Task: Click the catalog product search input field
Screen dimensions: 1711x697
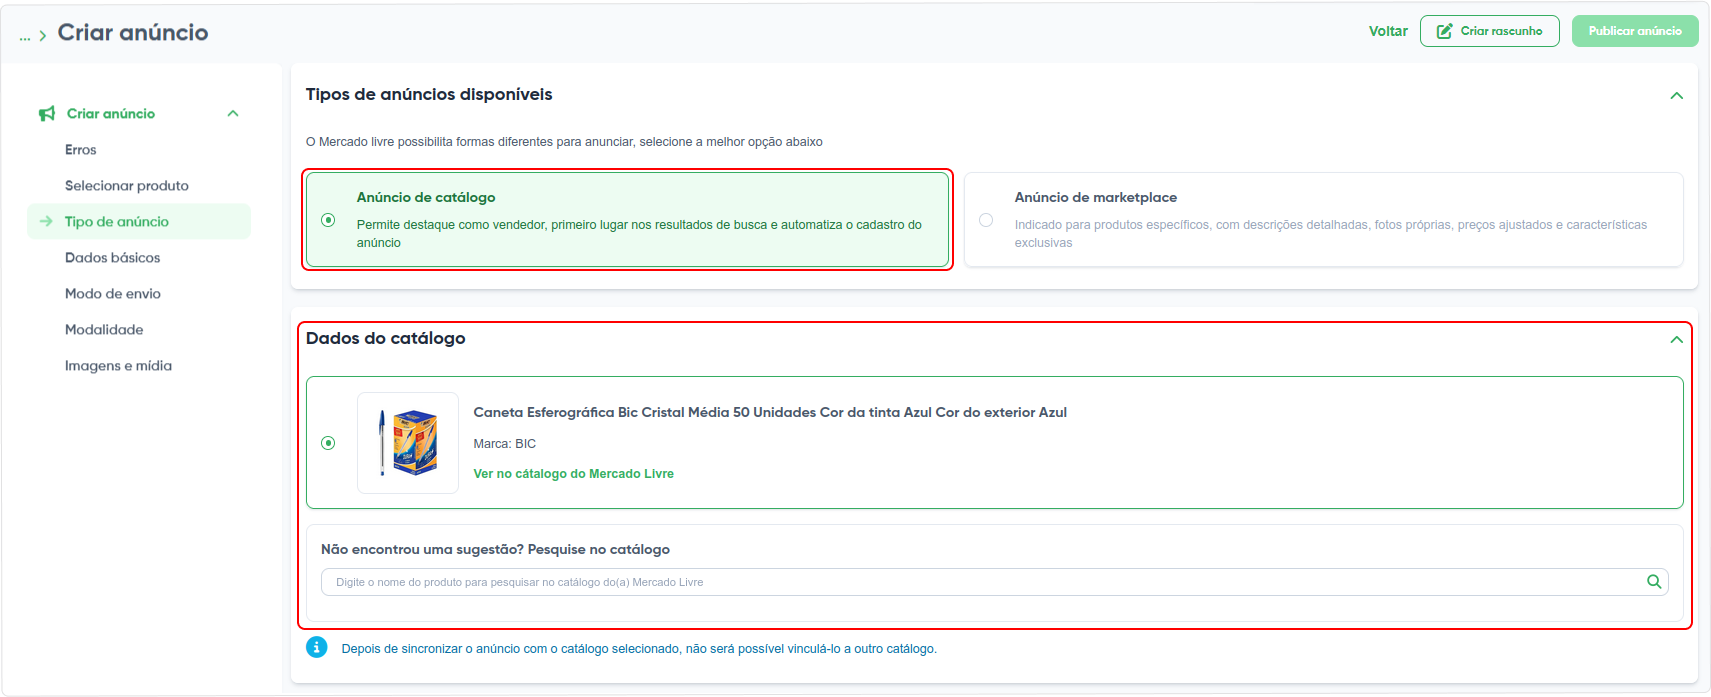Action: (994, 582)
